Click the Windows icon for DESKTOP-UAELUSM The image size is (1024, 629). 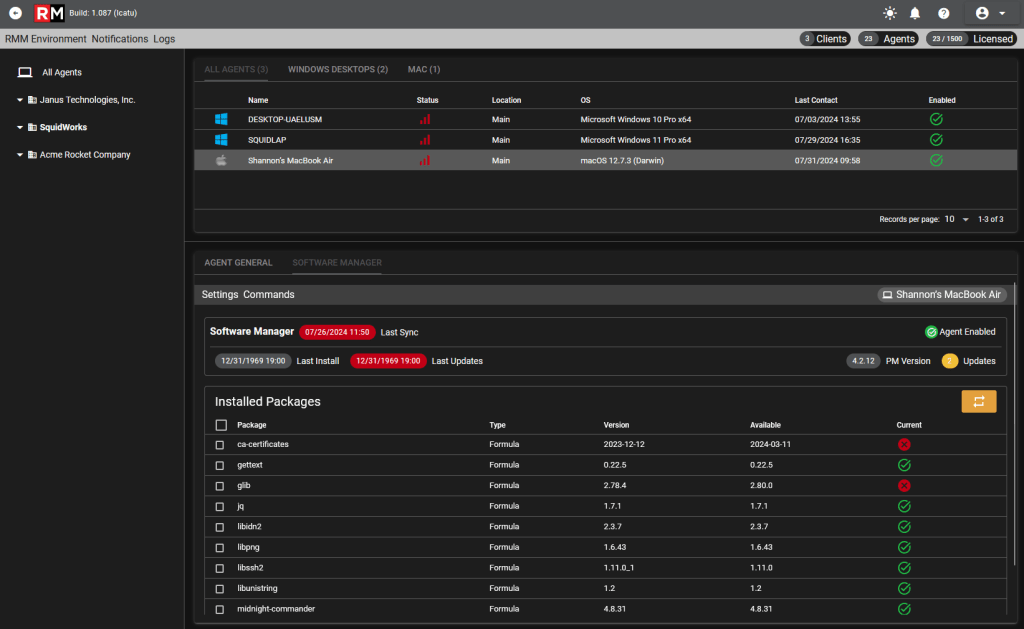click(221, 120)
